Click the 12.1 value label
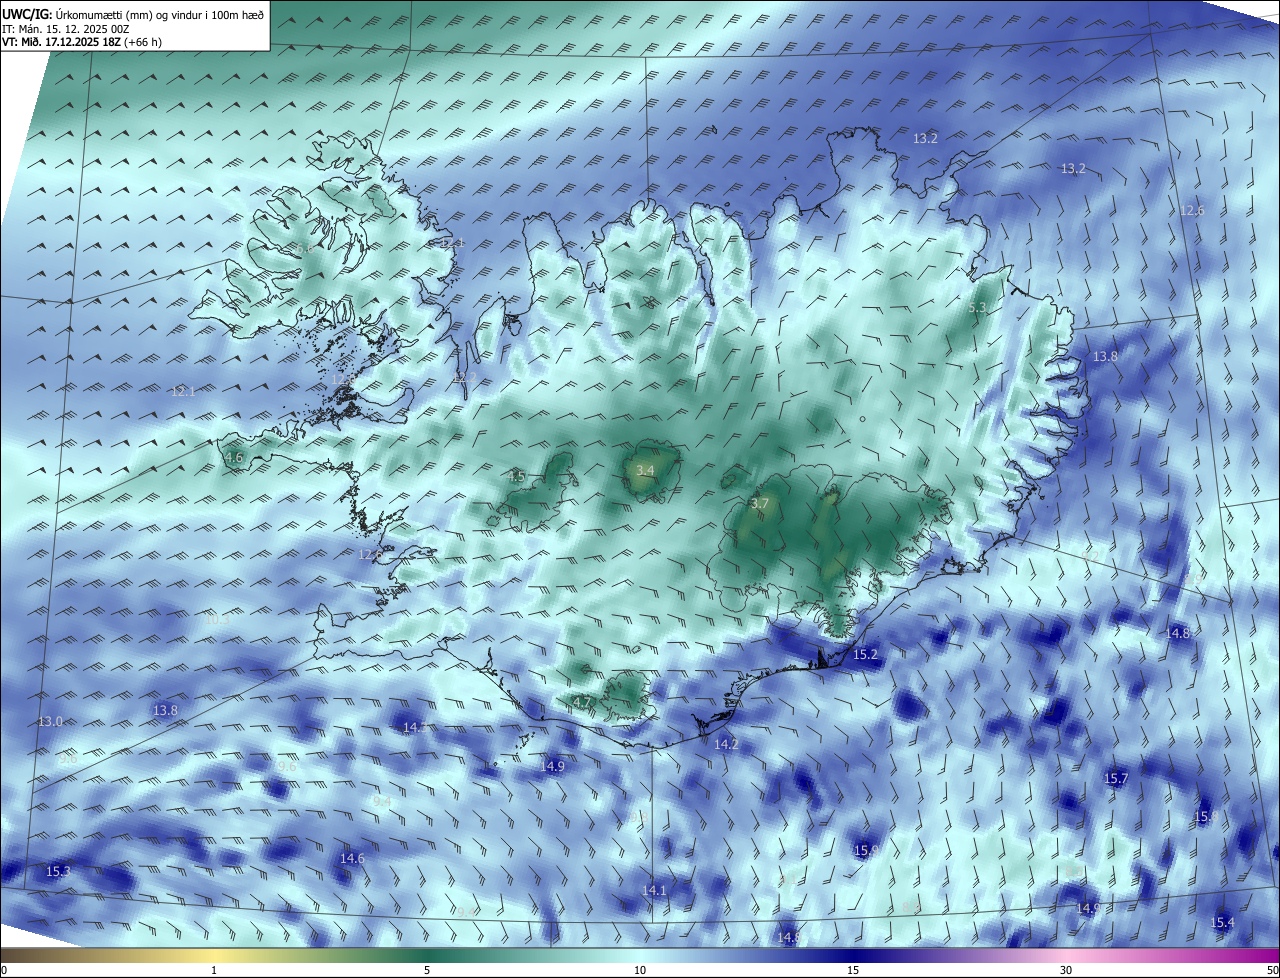The image size is (1280, 978). point(183,391)
